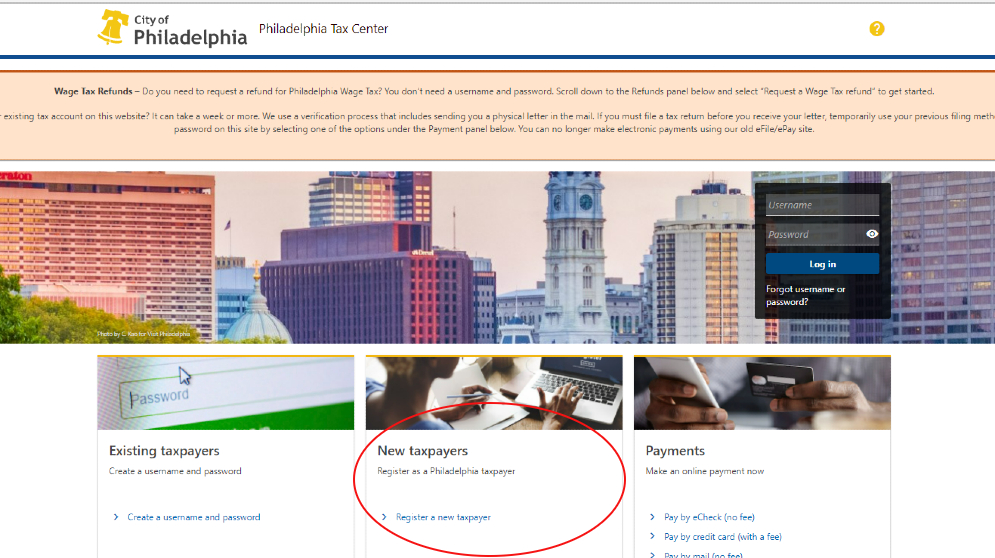The height and width of the screenshot is (558, 995).
Task: Click the Log in button
Action: click(x=822, y=264)
